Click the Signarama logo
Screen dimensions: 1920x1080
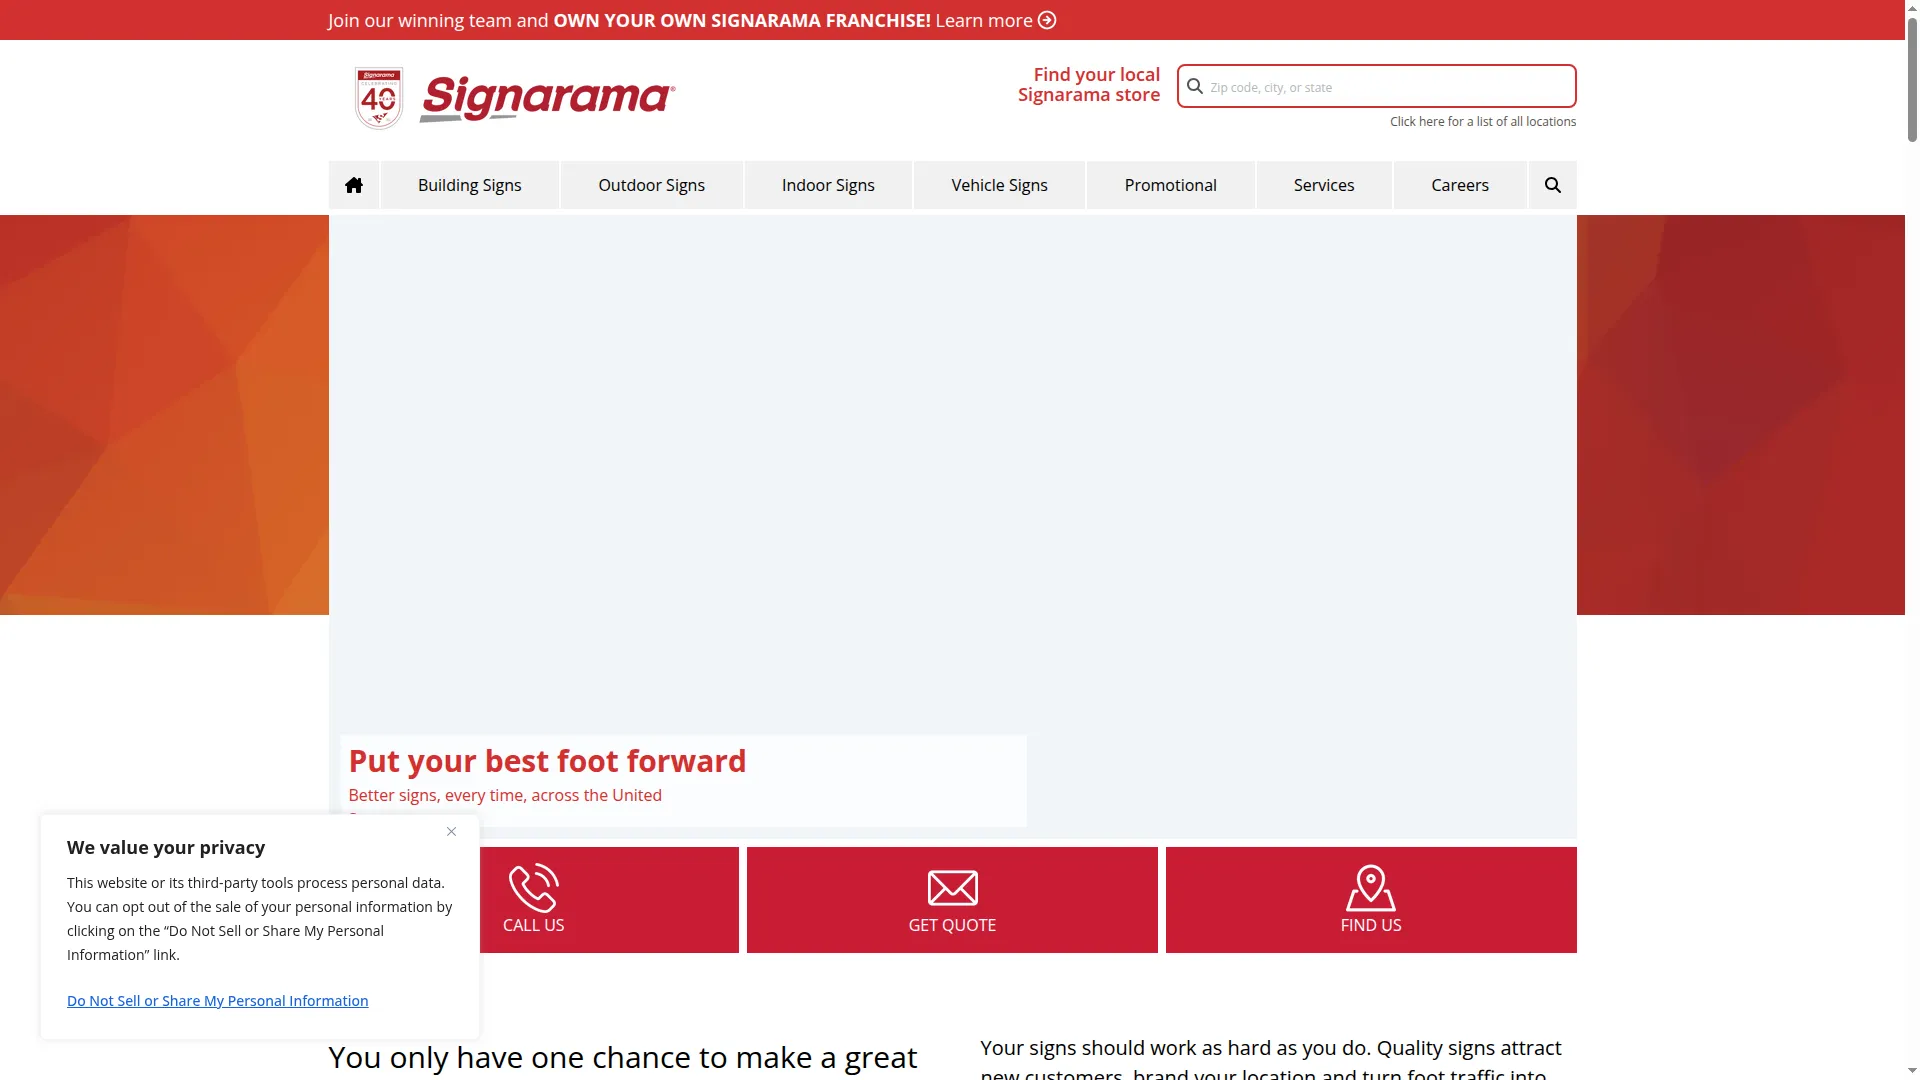tap(548, 98)
